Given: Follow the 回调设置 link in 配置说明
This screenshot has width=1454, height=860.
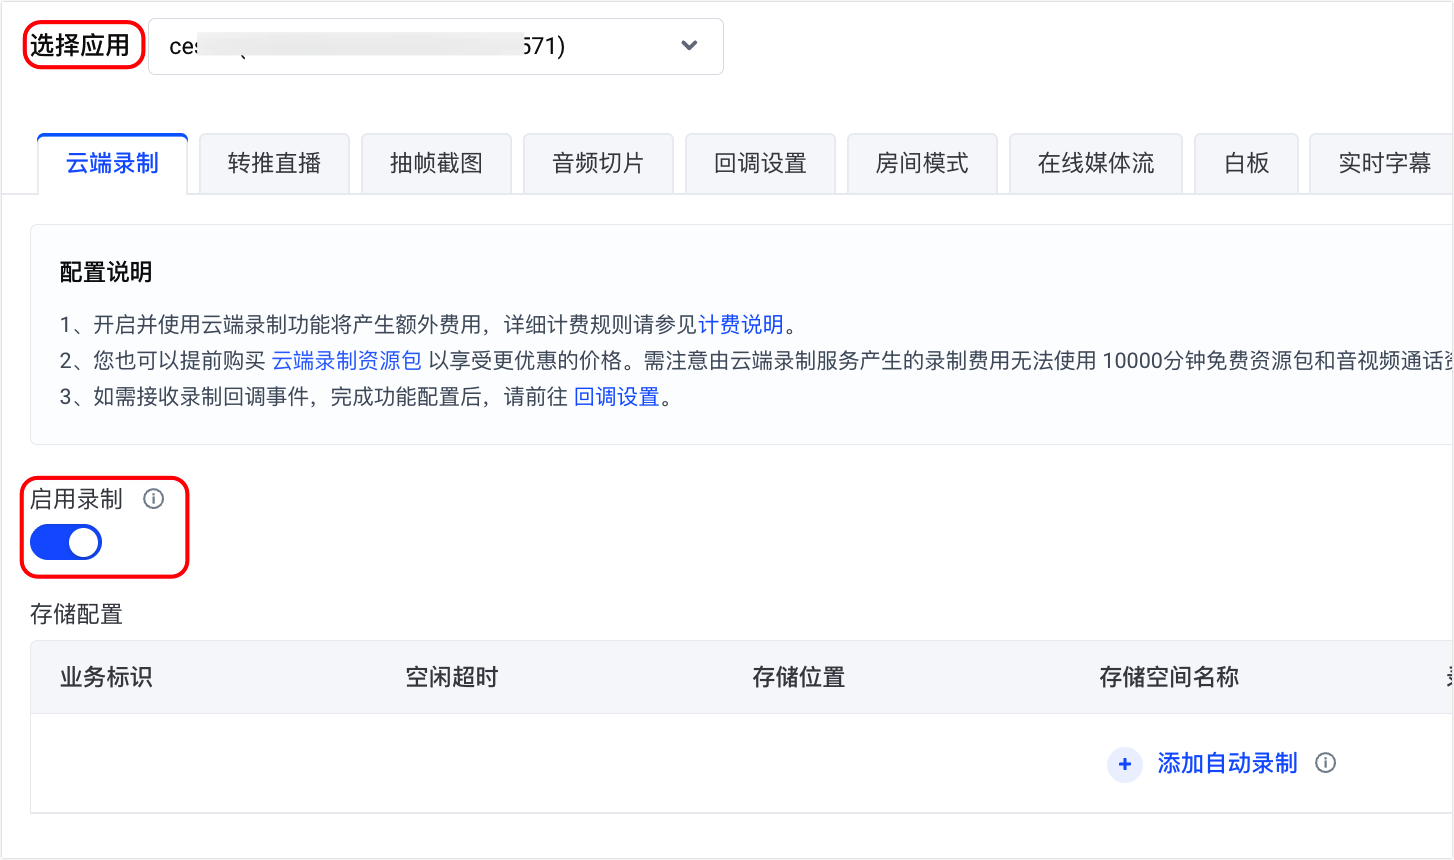Looking at the screenshot, I should coord(617,397).
